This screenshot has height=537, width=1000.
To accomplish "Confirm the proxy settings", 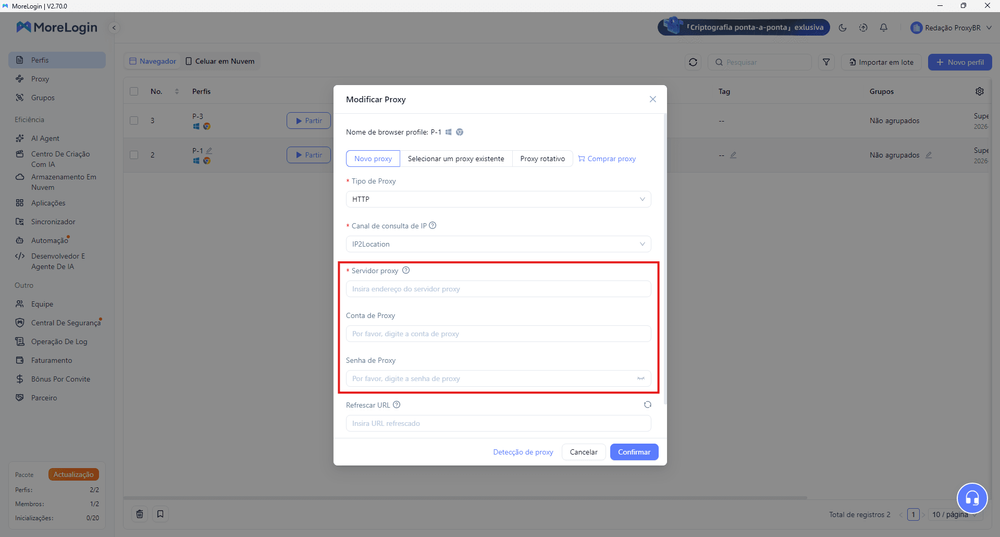I will click(x=634, y=452).
